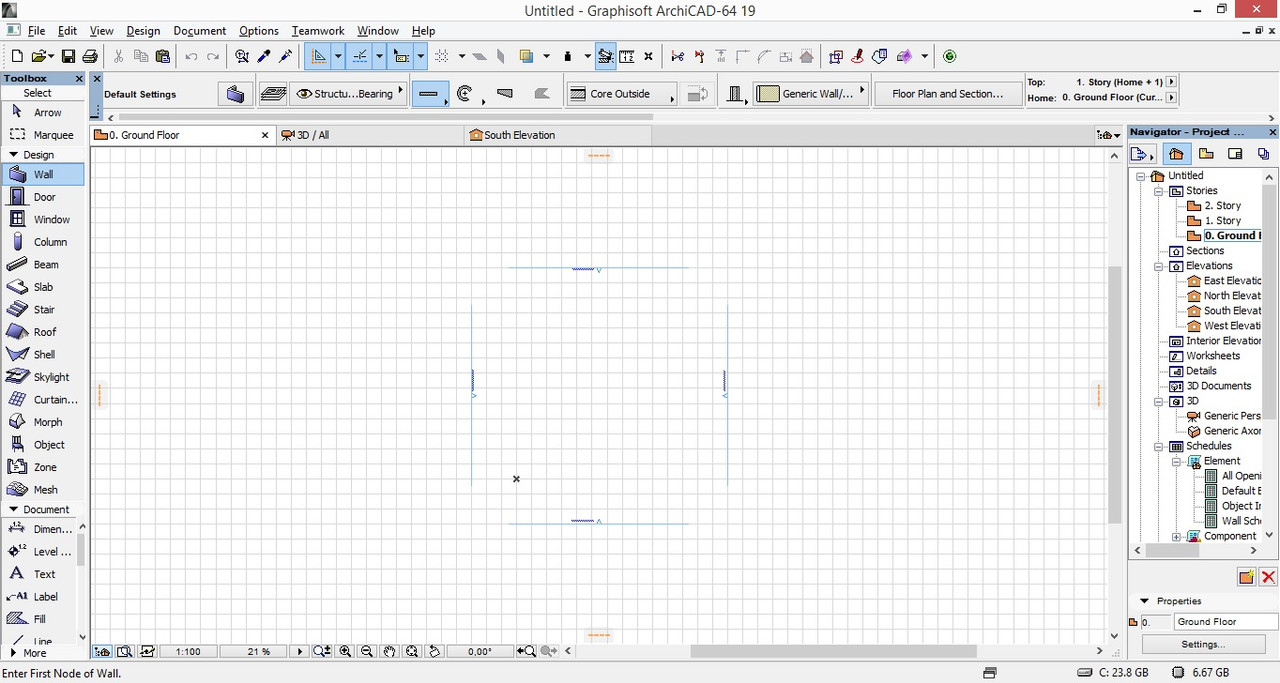This screenshot has height=683, width=1280.
Task: Toggle guide lines button in toolbar
Action: [318, 57]
